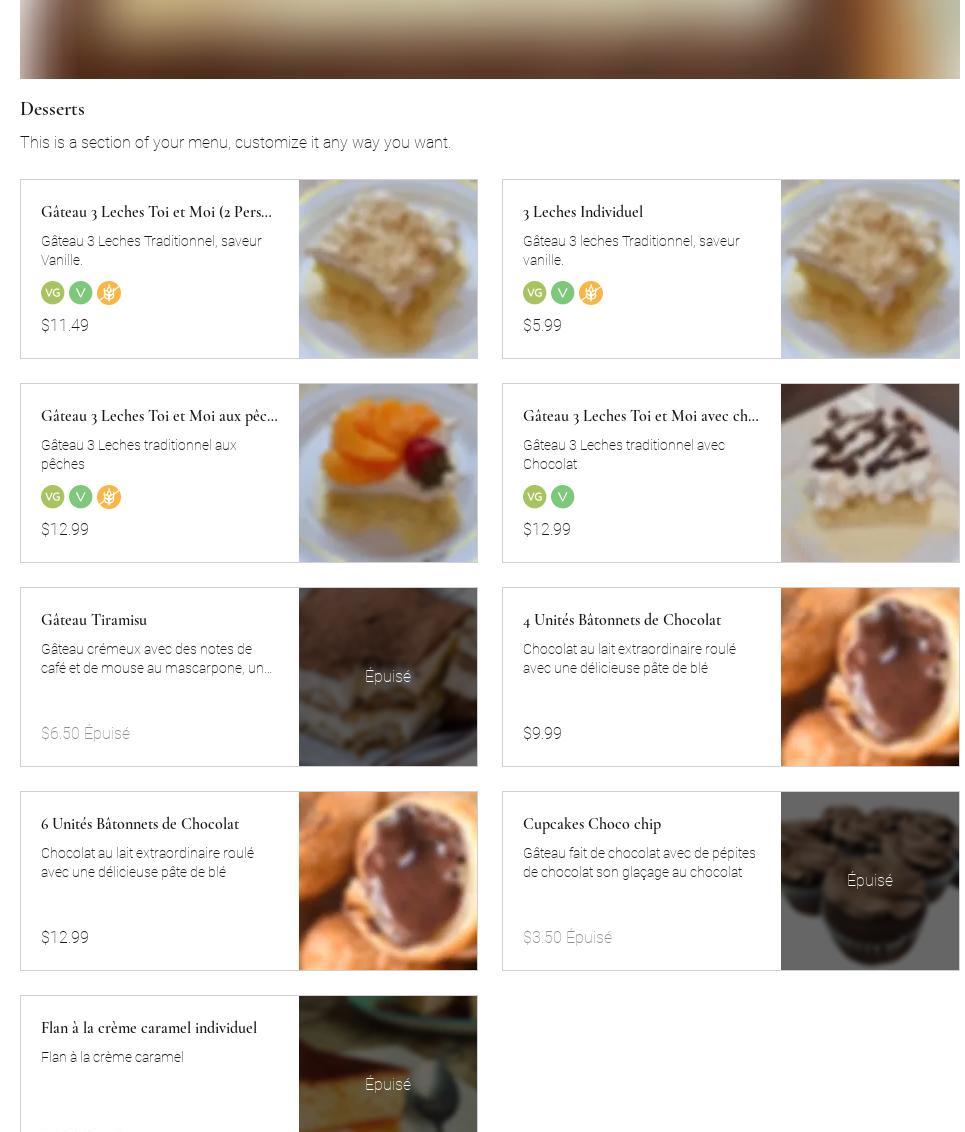Open Flan à la crème caramel individuel

pos(149,1028)
